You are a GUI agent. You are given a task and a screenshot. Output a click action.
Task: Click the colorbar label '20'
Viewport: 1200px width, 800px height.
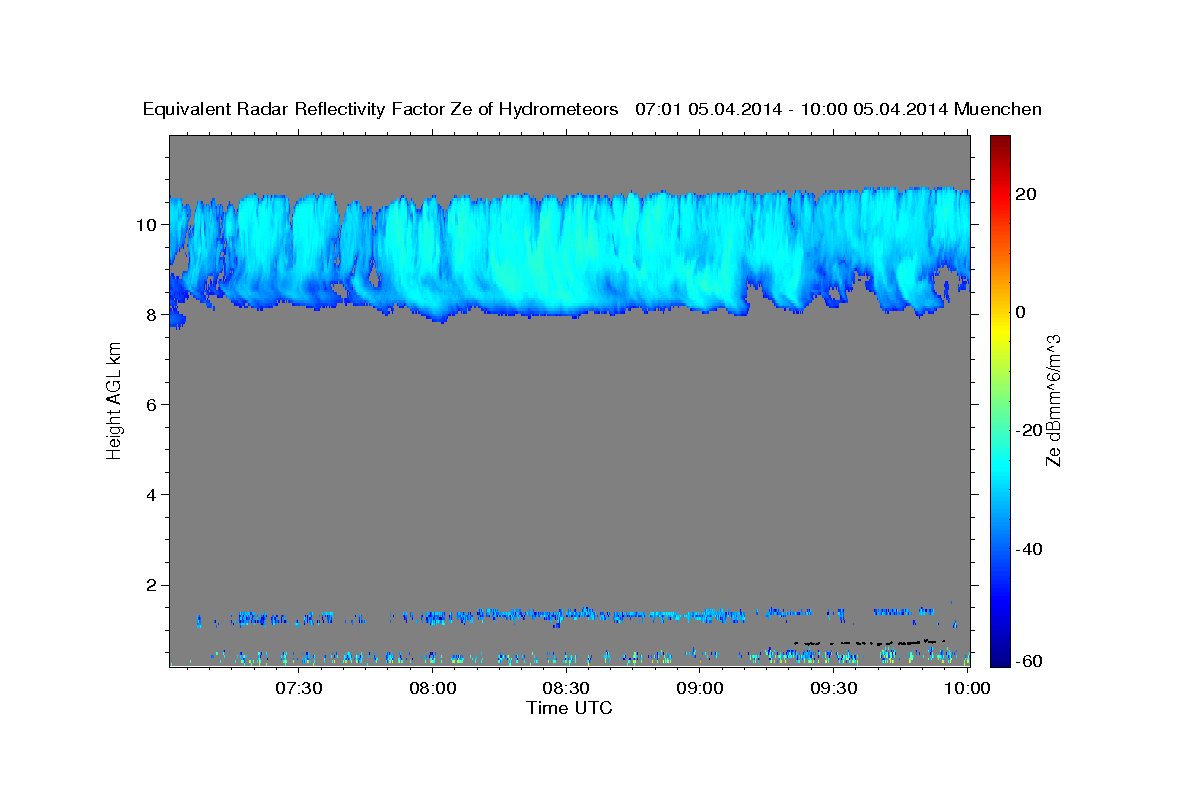tap(1026, 194)
